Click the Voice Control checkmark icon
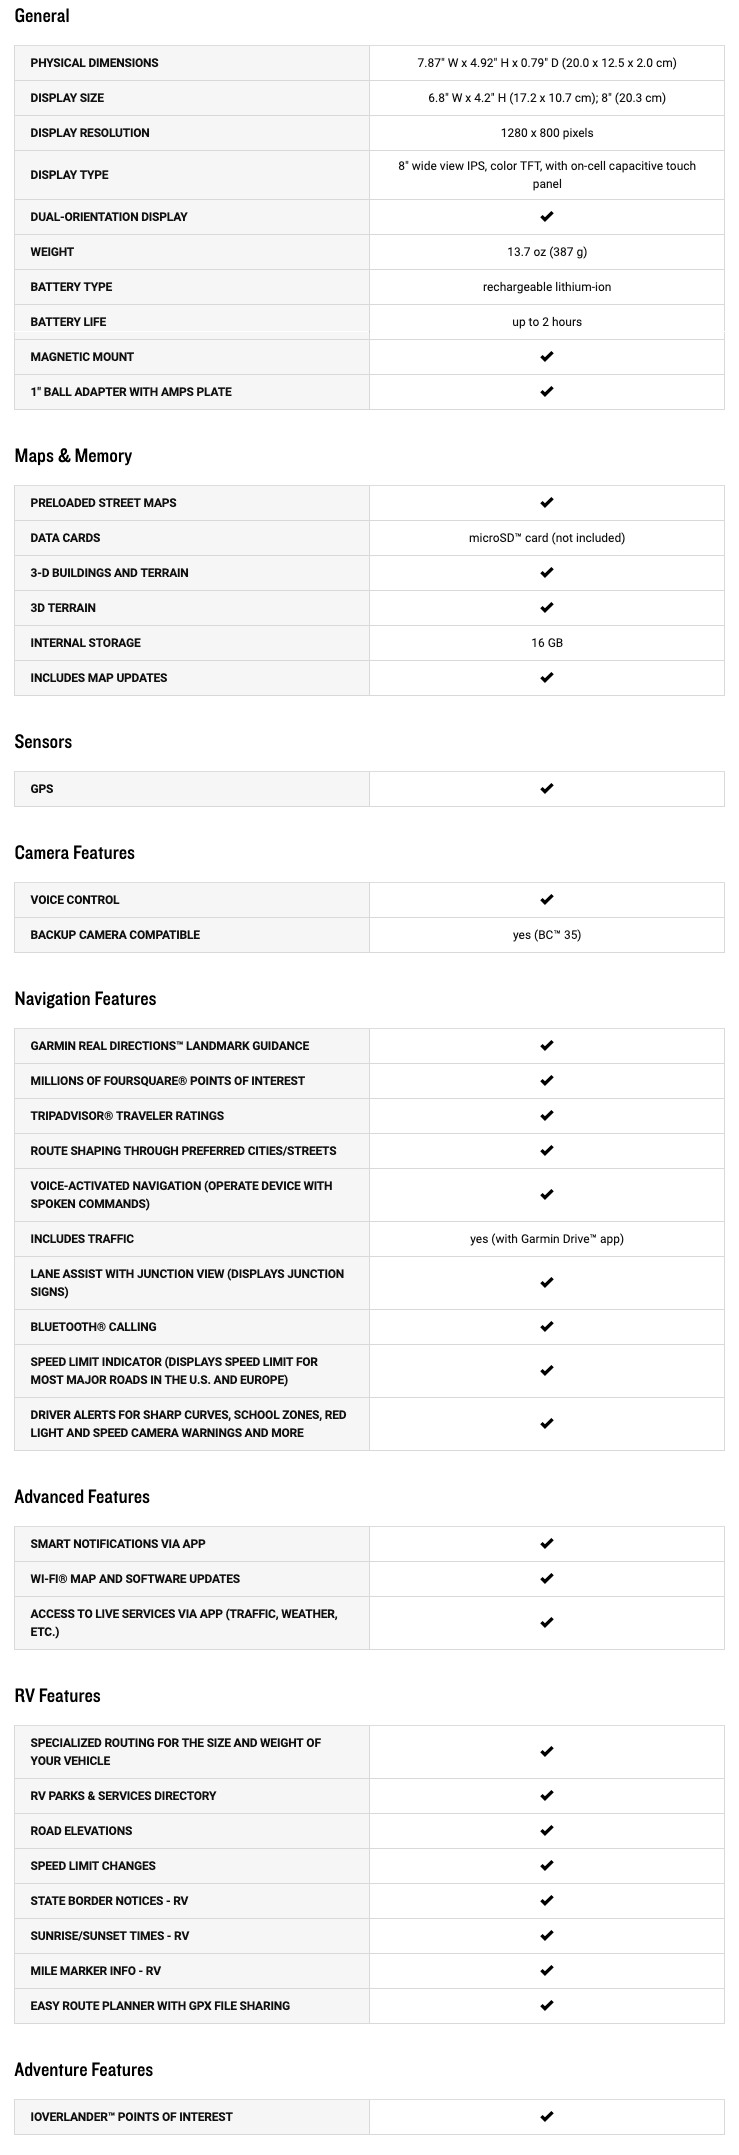This screenshot has width=739, height=2155. coord(546,900)
